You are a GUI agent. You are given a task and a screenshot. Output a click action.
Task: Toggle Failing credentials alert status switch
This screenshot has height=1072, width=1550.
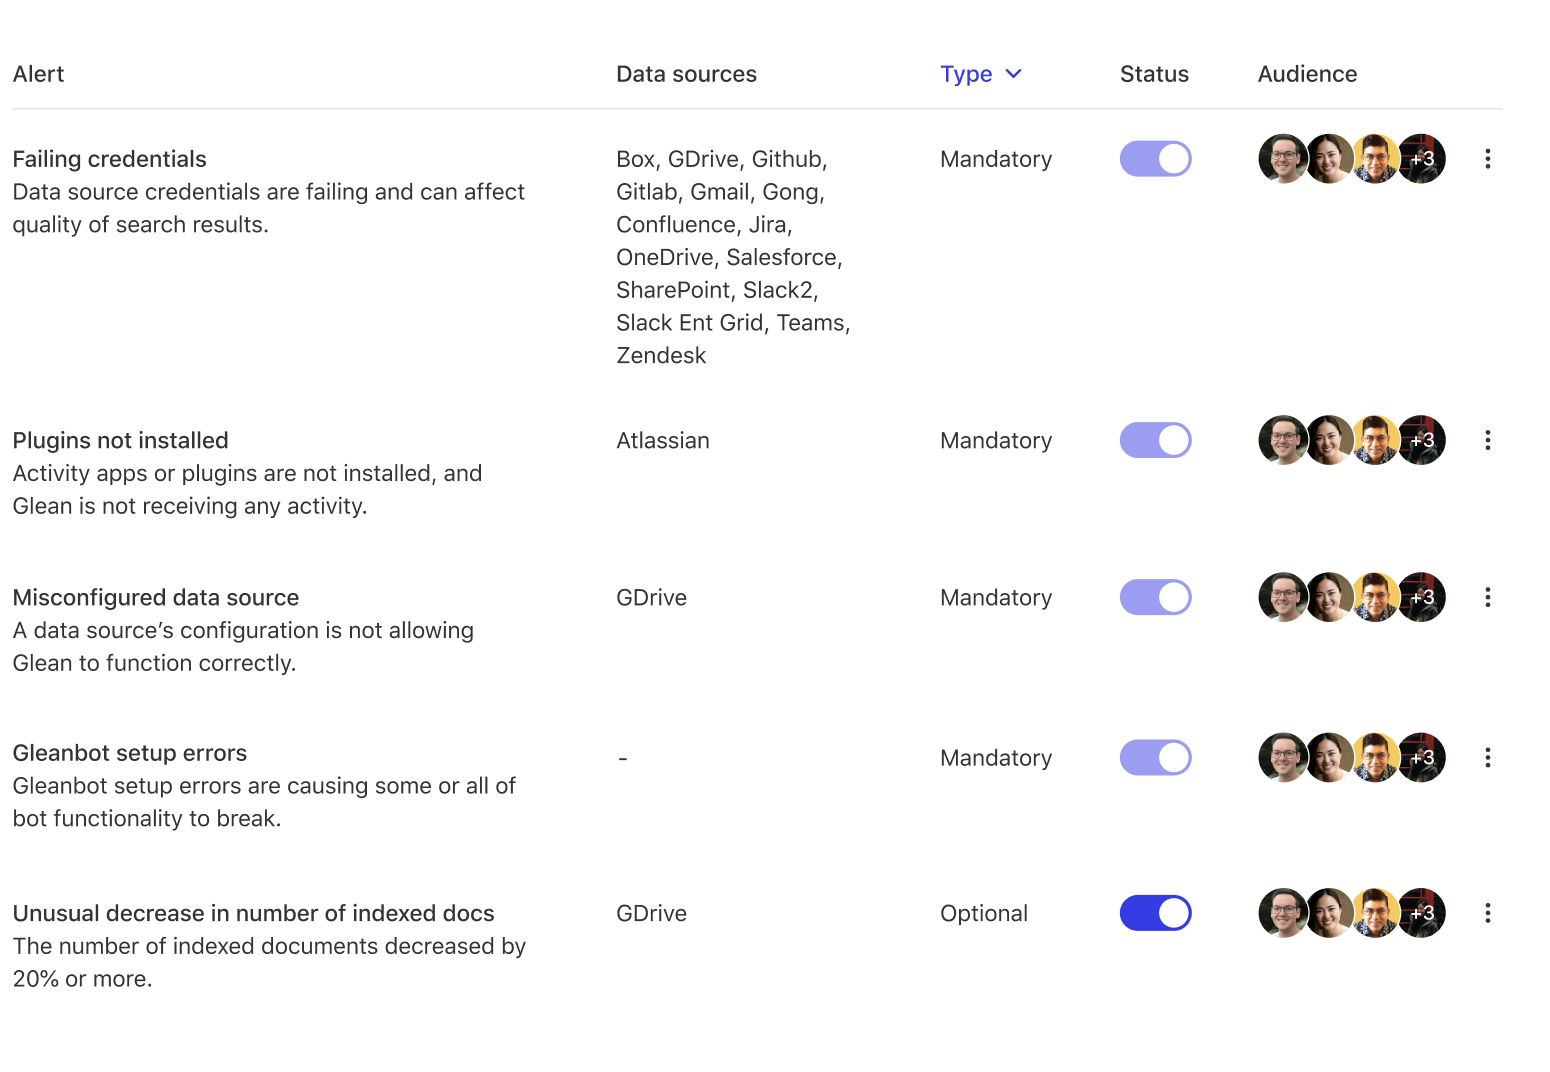[x=1155, y=159]
